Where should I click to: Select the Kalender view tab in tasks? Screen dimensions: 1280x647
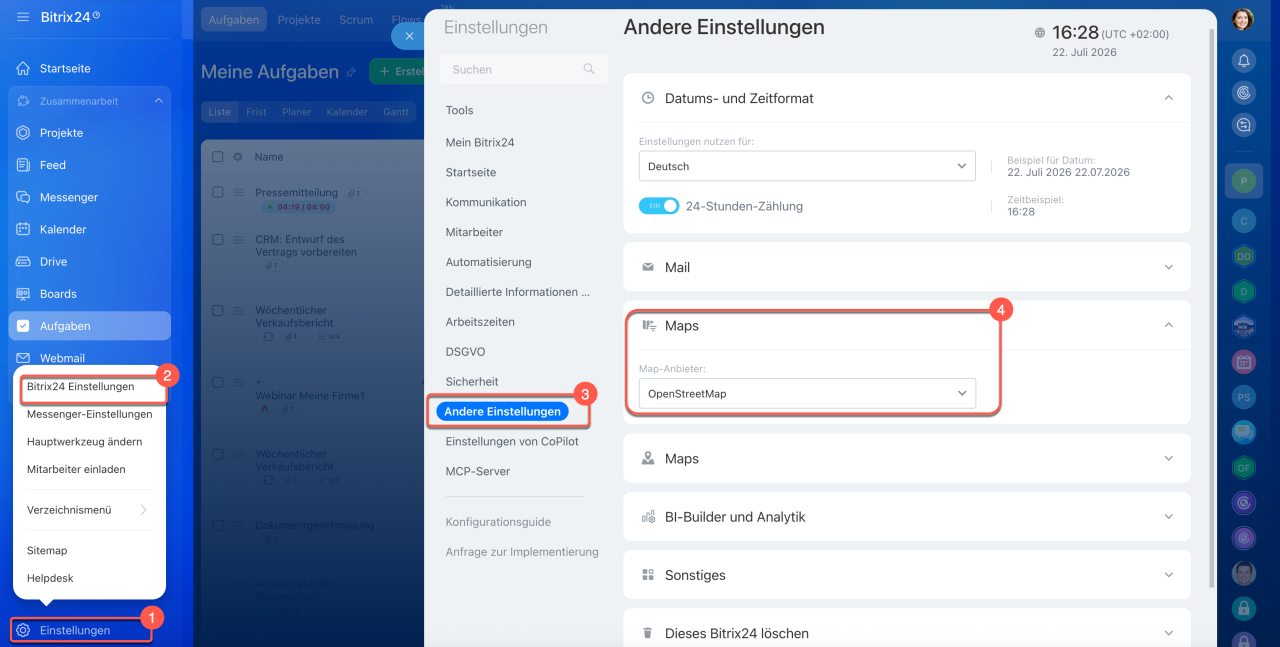point(347,112)
